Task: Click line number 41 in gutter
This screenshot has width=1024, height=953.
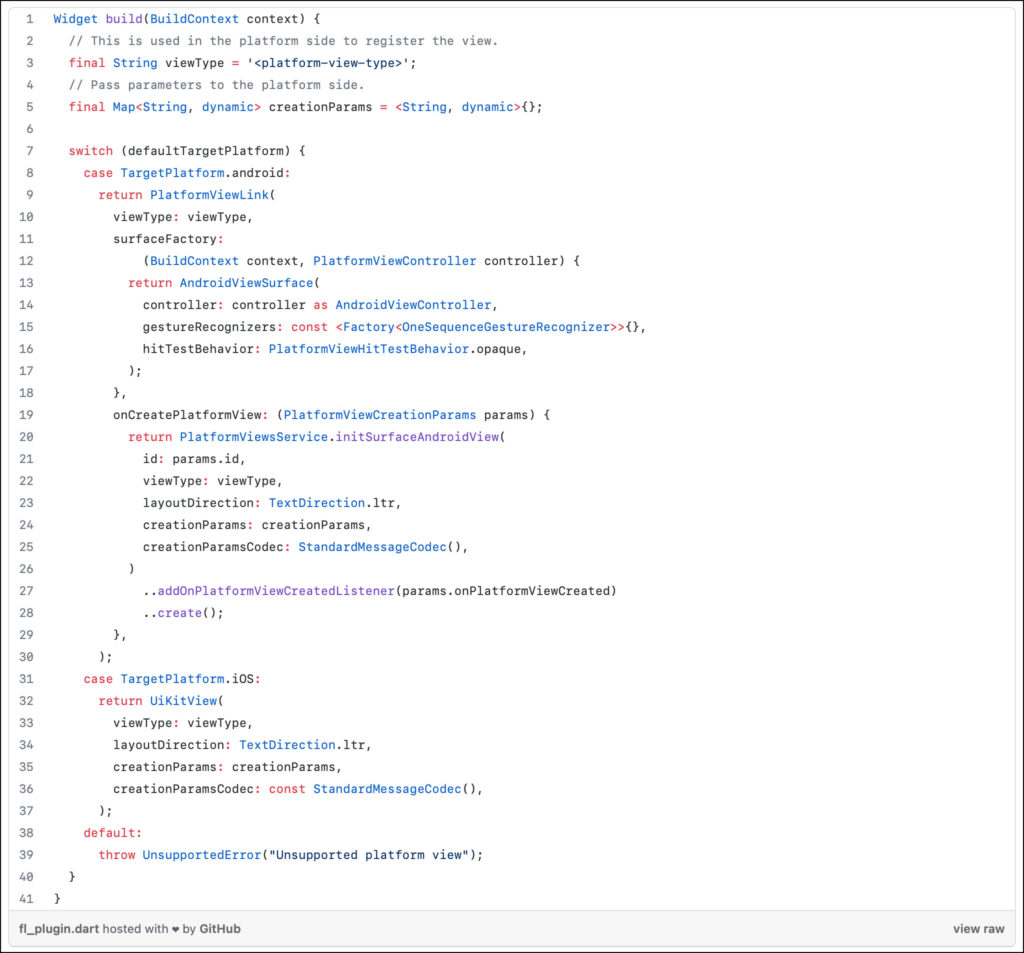Action: (26, 898)
